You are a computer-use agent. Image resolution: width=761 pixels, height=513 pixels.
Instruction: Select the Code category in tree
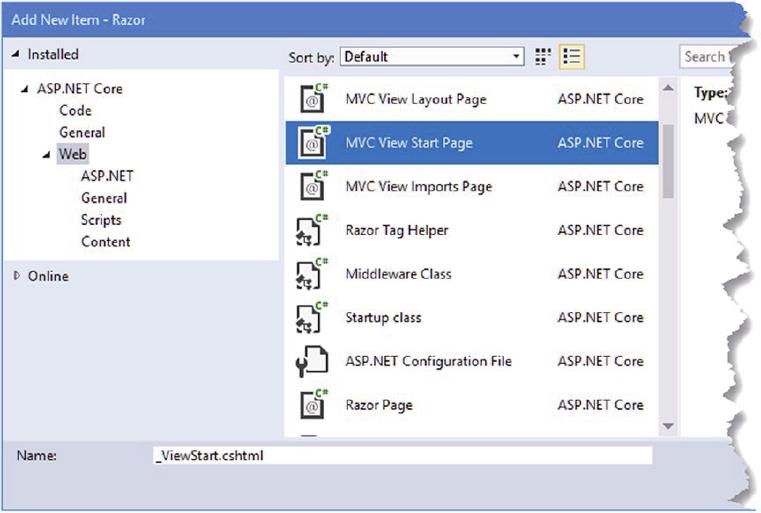pyautogui.click(x=75, y=111)
